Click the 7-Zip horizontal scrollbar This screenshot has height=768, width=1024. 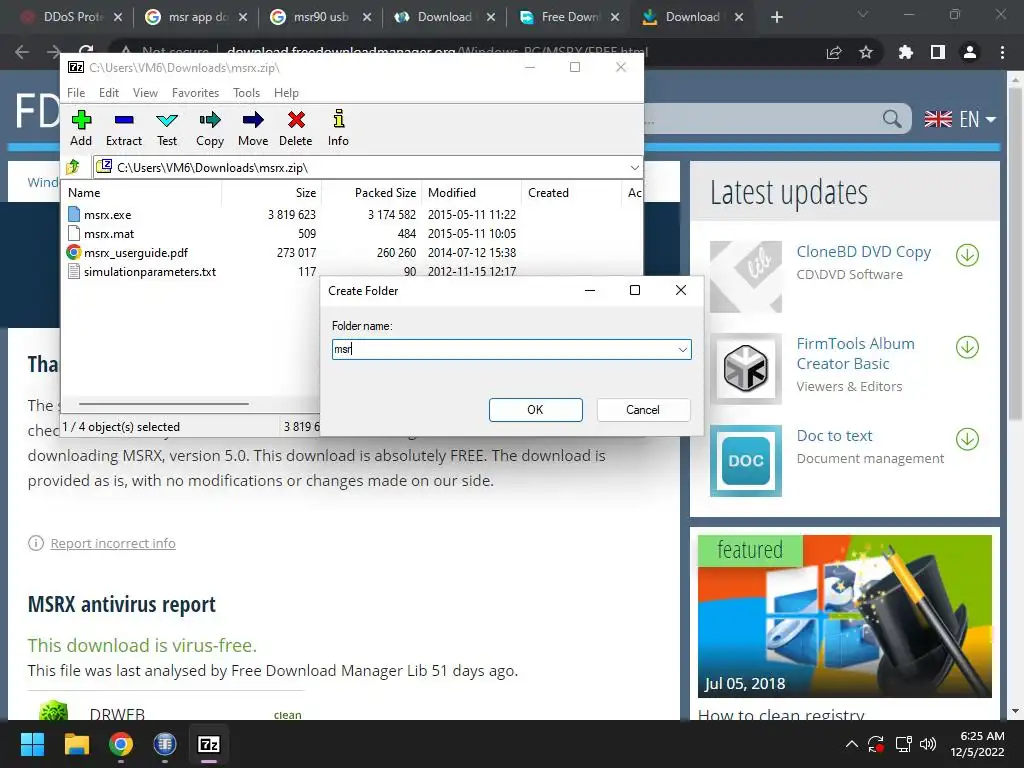point(163,404)
